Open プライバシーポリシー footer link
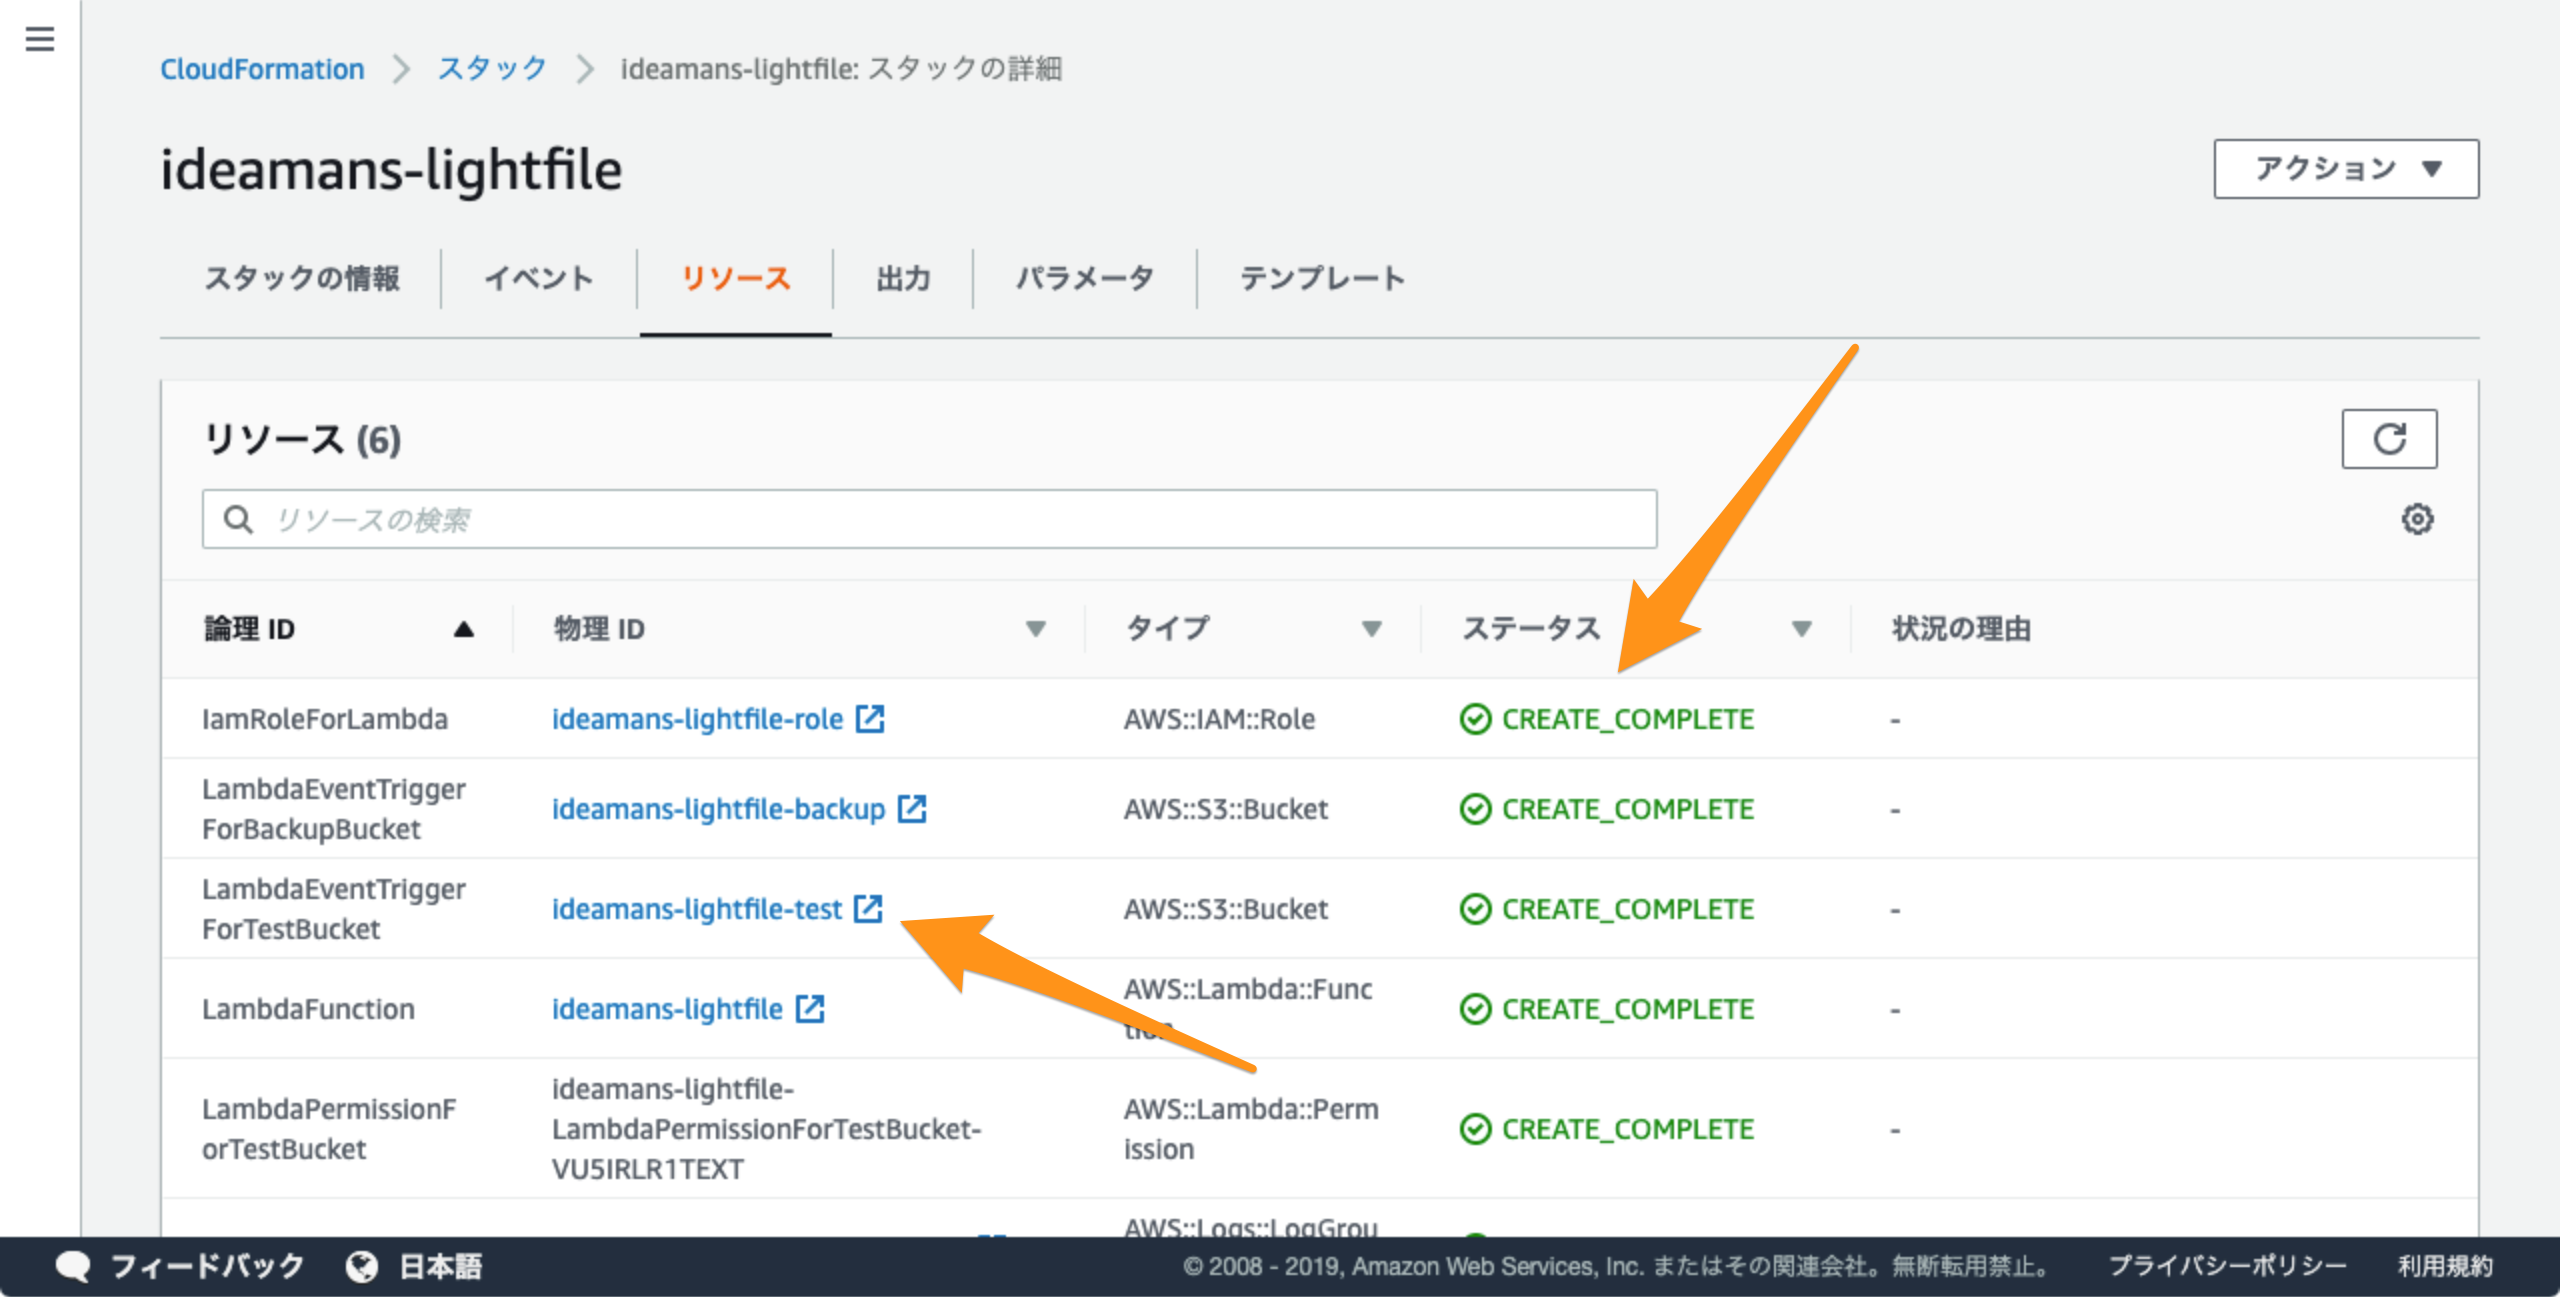 2227,1266
